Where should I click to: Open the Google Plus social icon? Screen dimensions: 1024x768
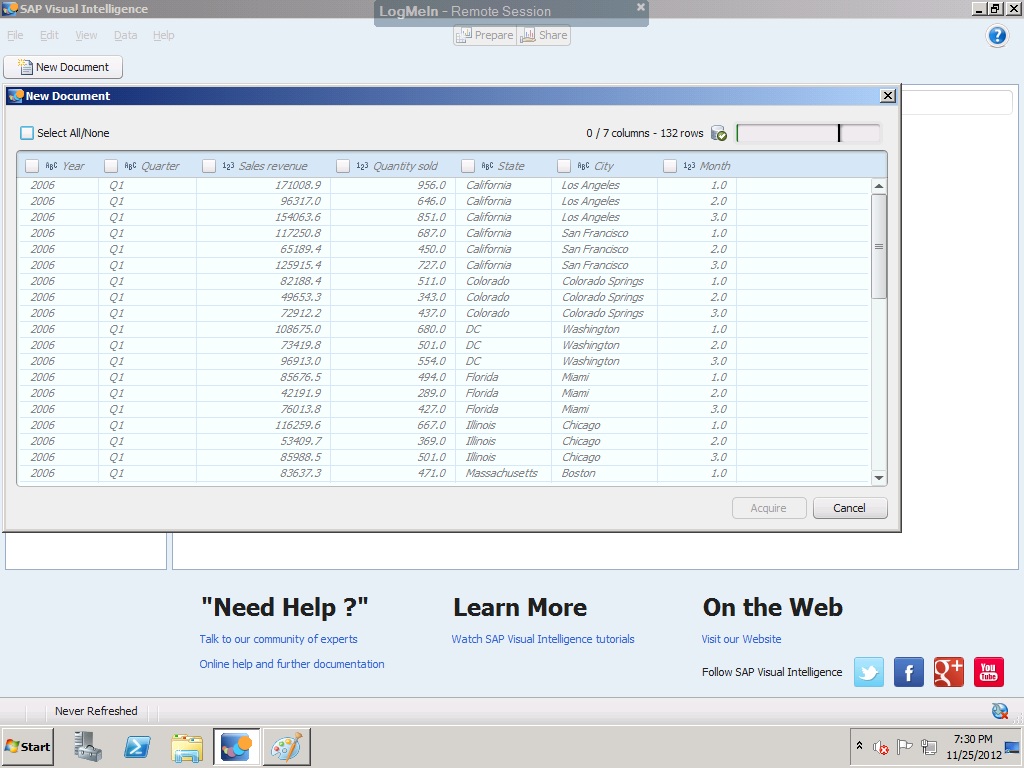pos(948,672)
